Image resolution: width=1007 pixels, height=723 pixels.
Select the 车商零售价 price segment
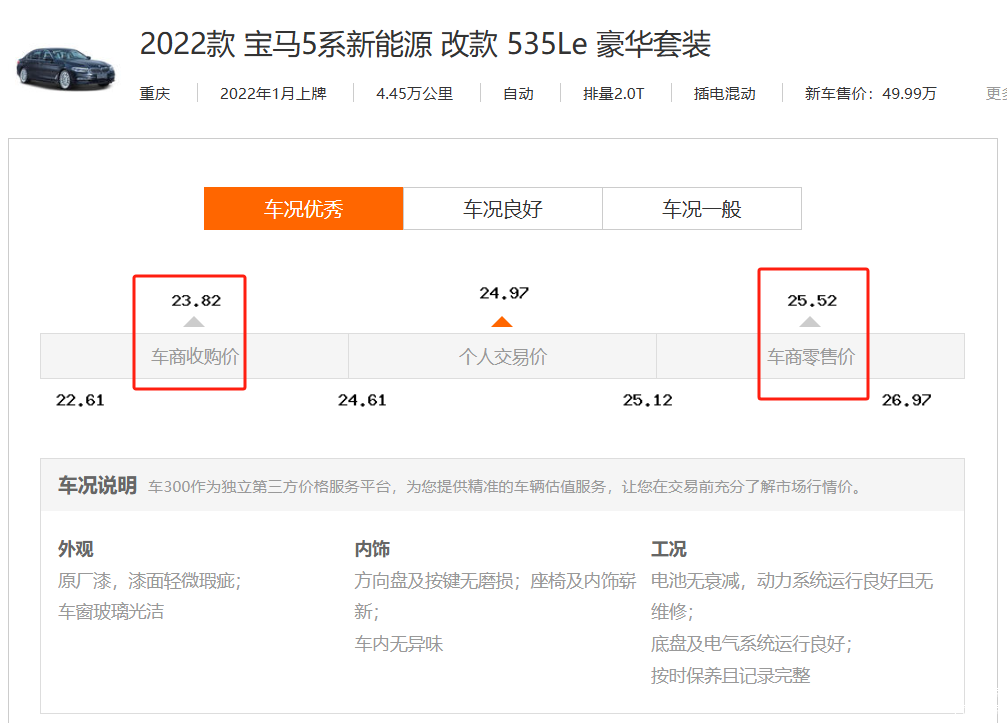tap(810, 356)
